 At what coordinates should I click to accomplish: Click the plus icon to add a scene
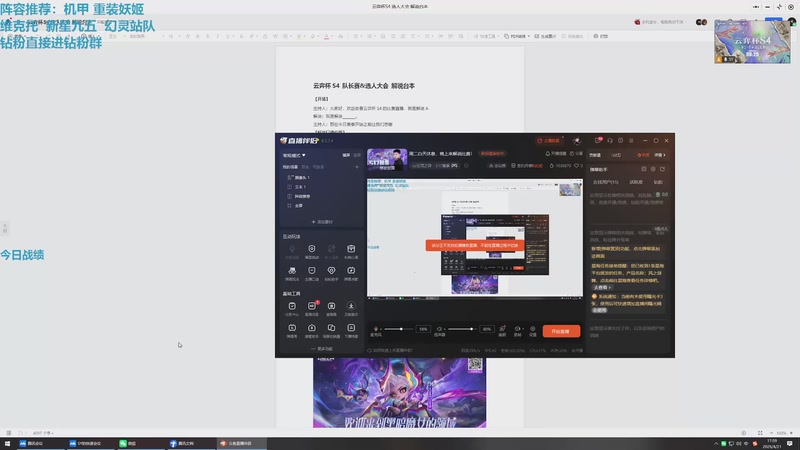(x=357, y=167)
